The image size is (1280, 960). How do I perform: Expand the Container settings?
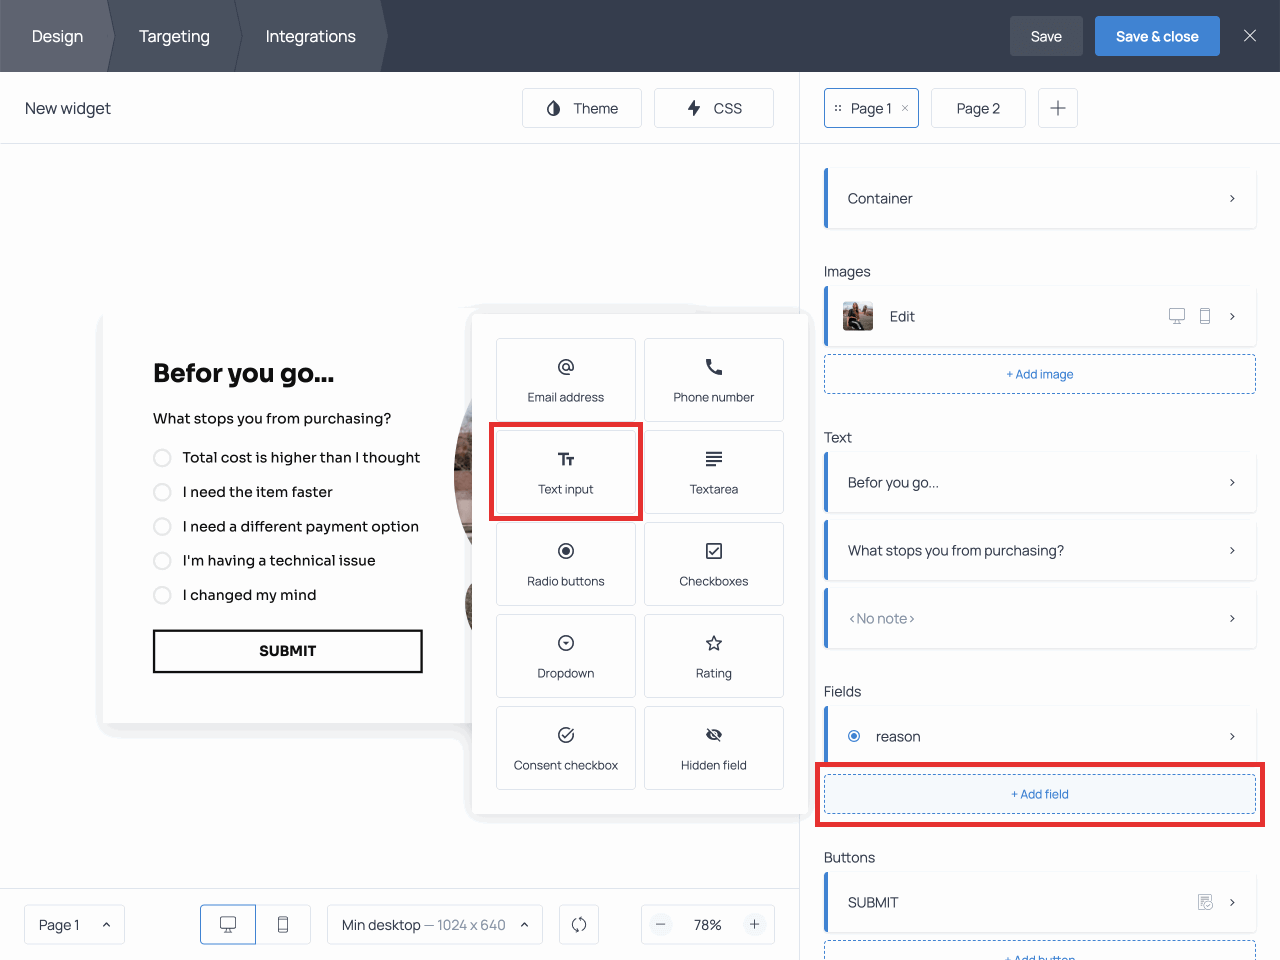[1040, 198]
